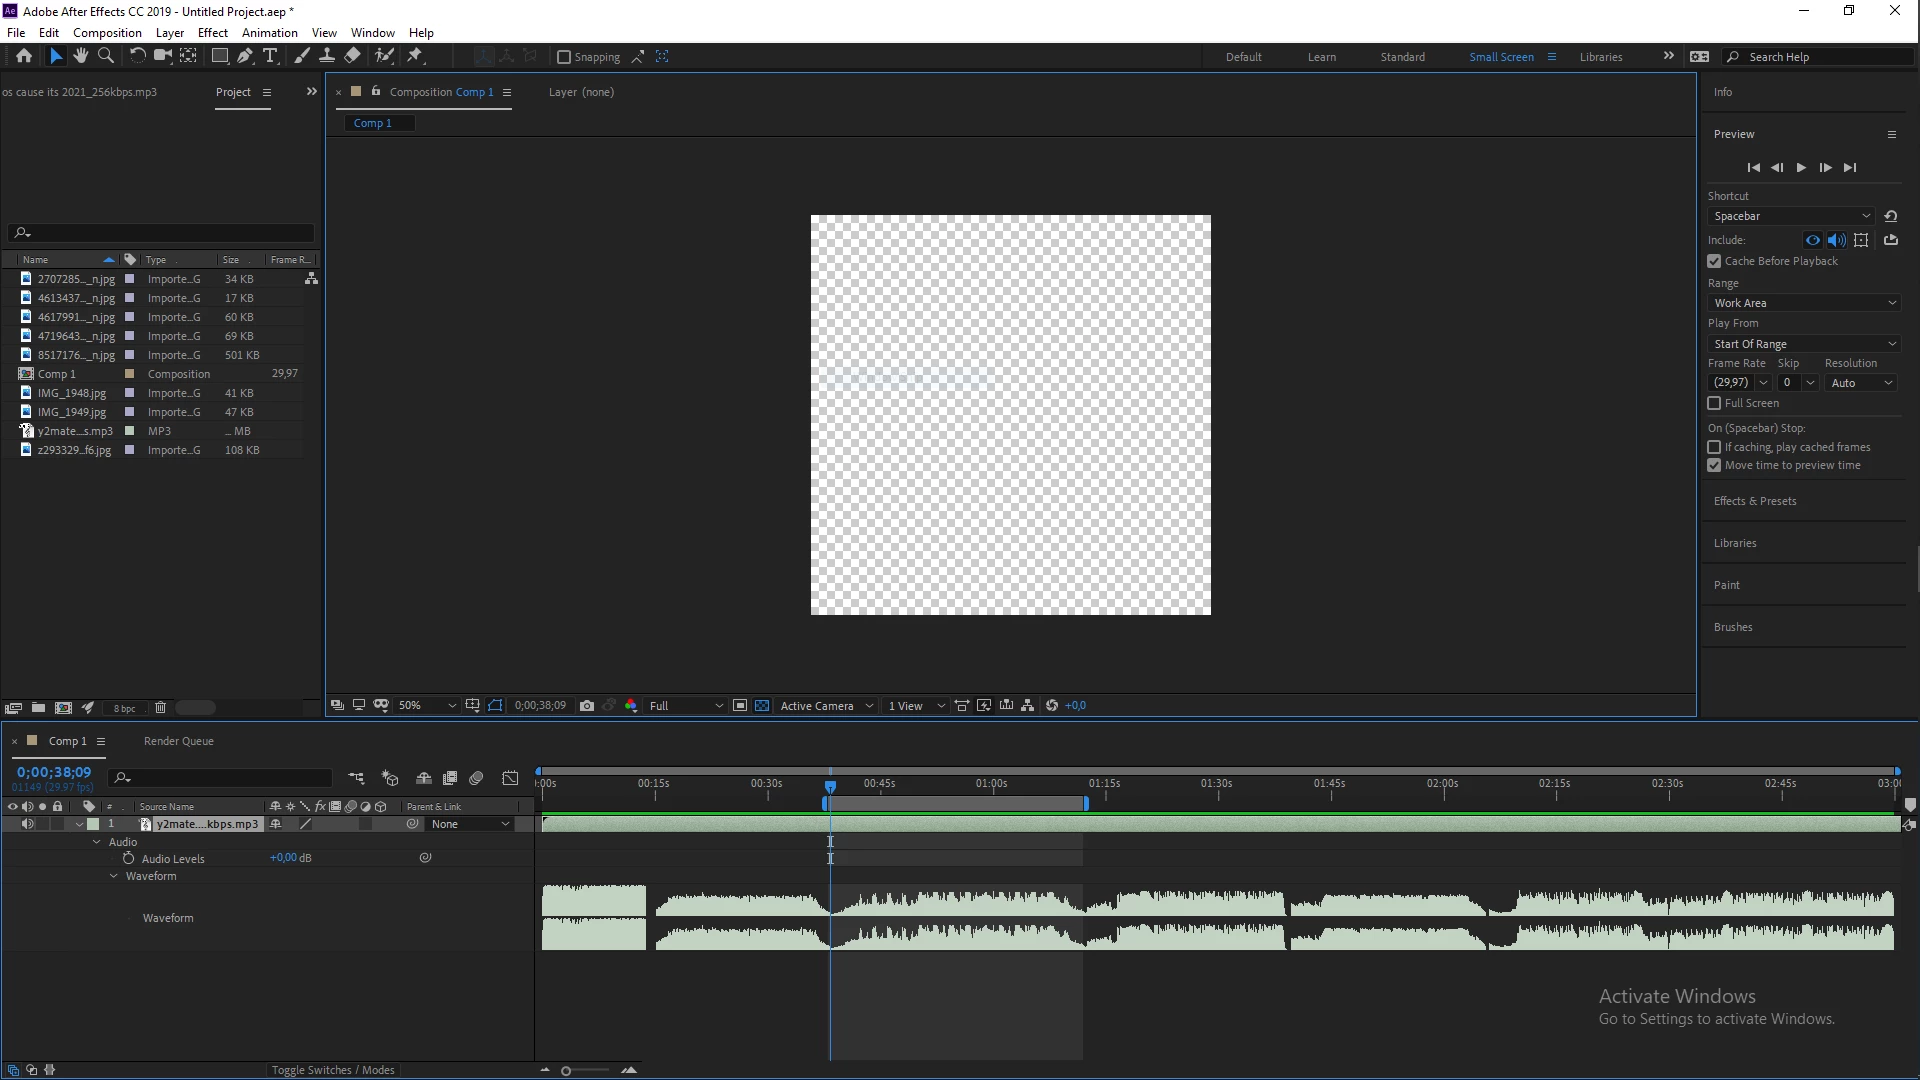Click the timeline zoom slider handle
1920x1080 pixels.
pos(566,1071)
